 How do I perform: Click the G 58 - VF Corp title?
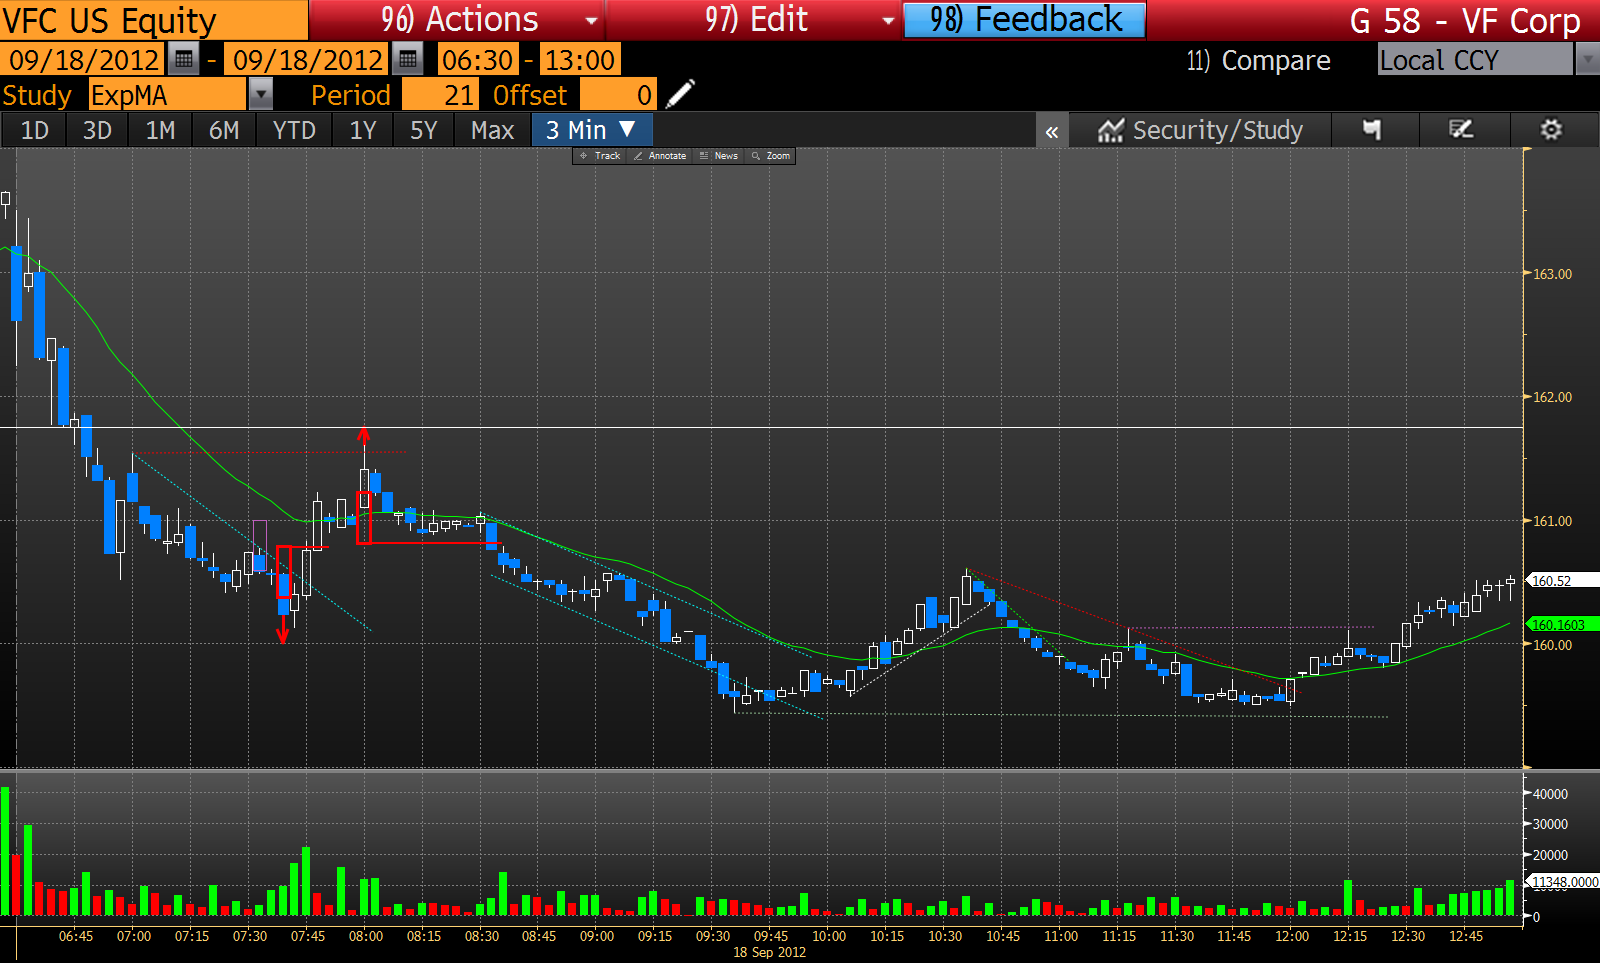click(x=1465, y=21)
